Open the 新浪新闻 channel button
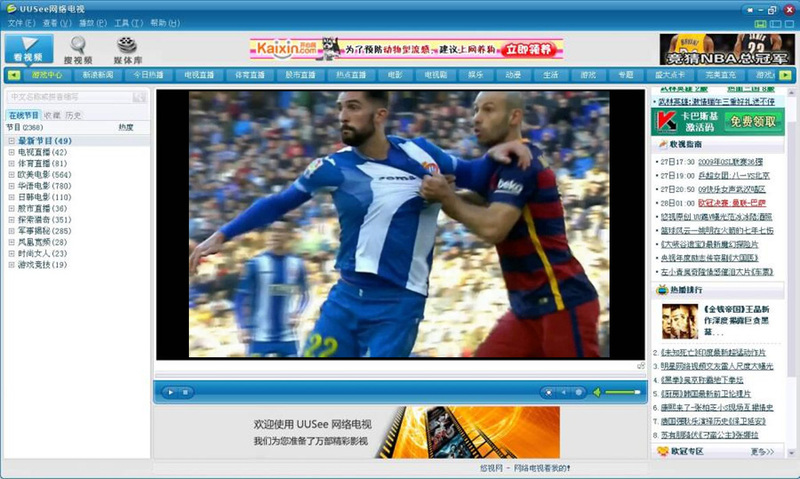Image resolution: width=800 pixels, height=479 pixels. click(x=97, y=75)
